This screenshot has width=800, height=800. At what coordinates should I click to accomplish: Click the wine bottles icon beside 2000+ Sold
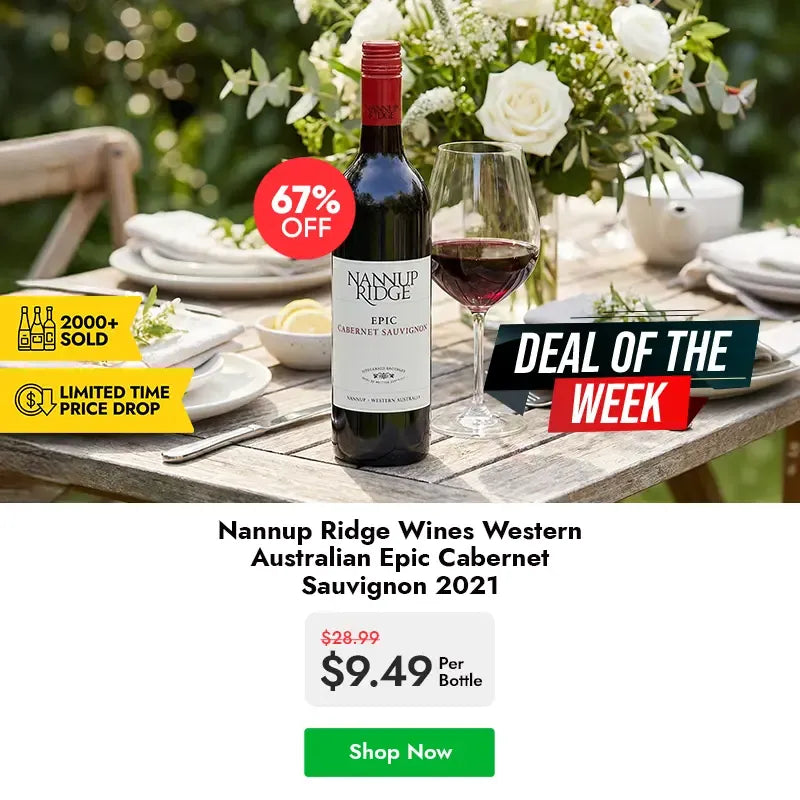(37, 329)
